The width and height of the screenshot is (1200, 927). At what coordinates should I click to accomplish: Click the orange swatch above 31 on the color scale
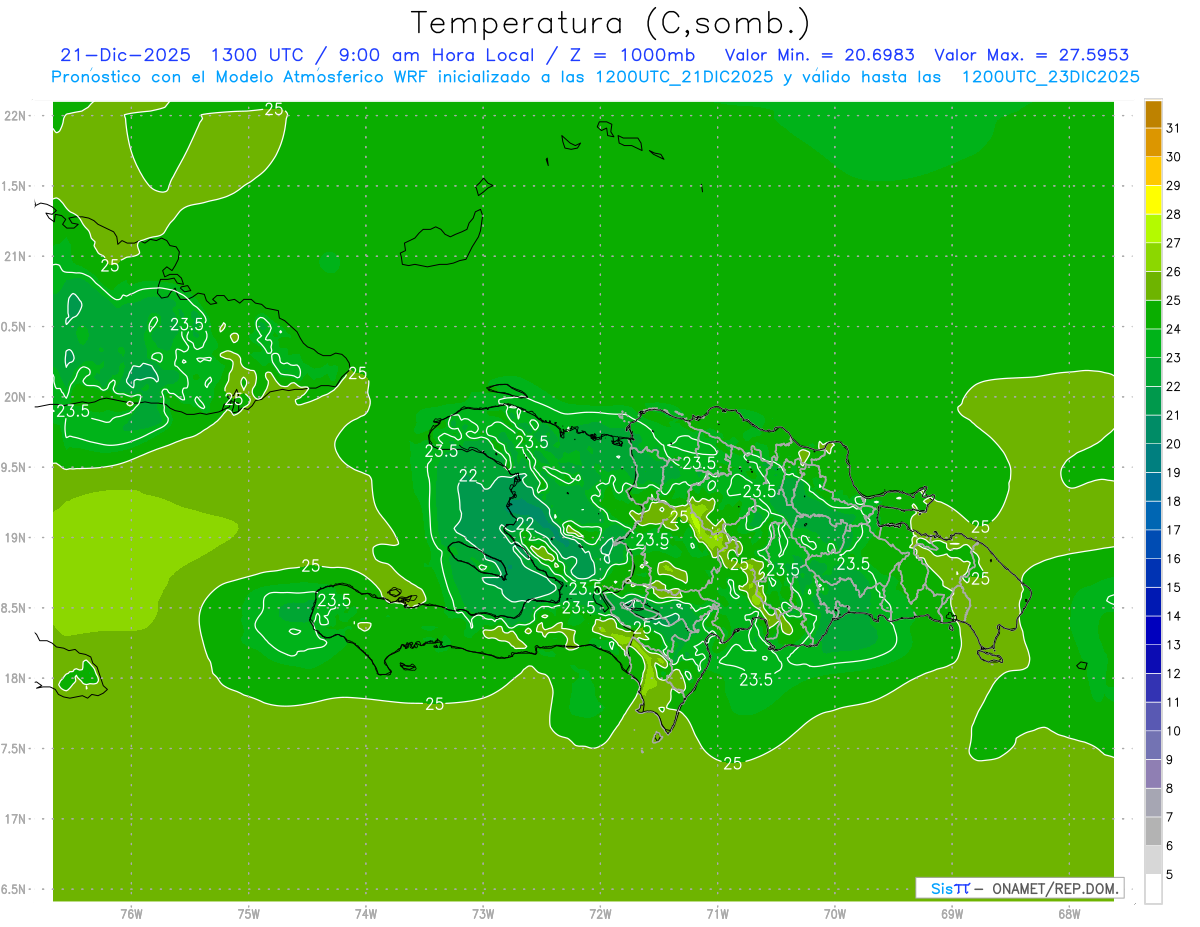coord(1153,115)
